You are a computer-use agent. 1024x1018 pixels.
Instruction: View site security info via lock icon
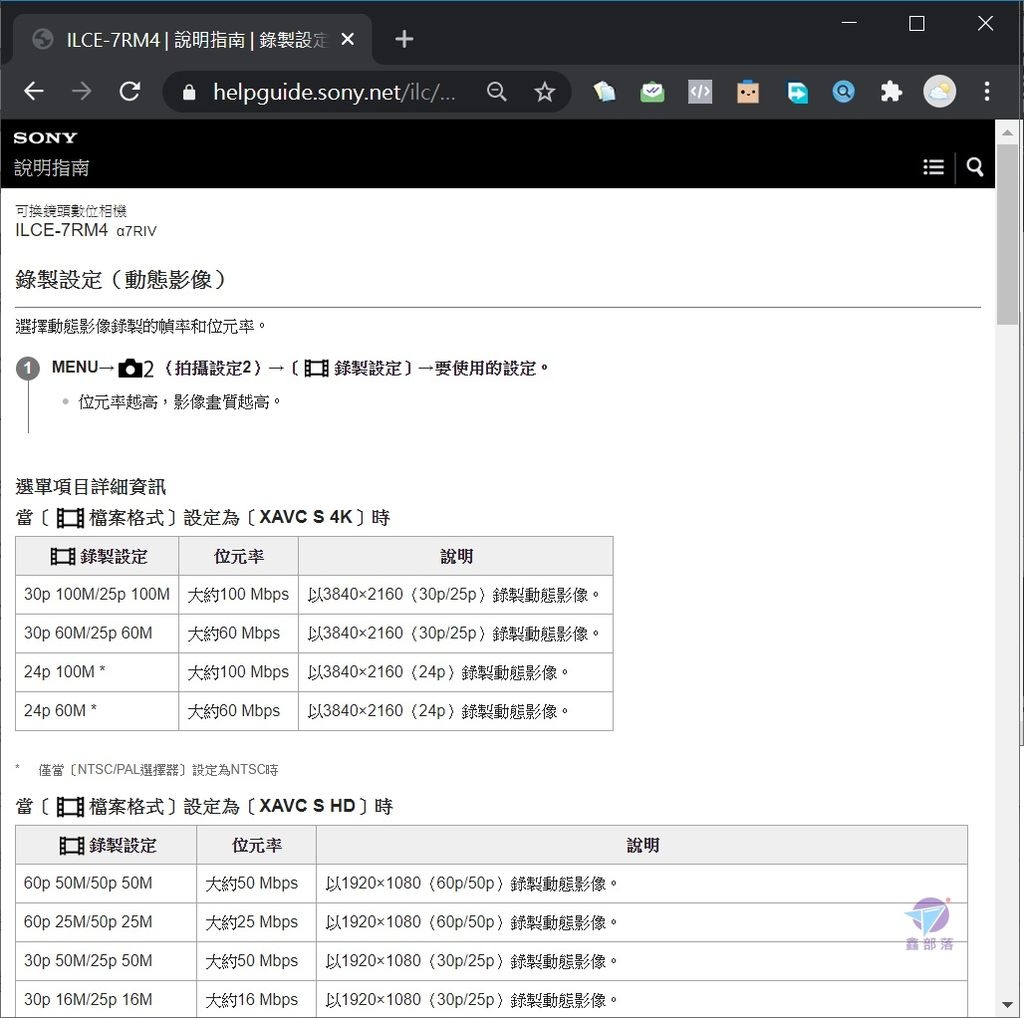189,92
